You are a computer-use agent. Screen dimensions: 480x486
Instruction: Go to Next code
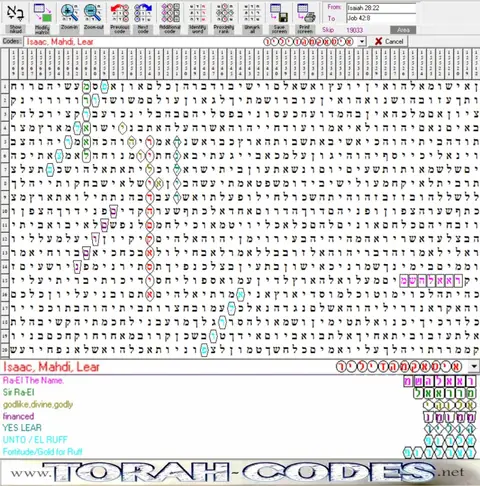[x=143, y=13]
